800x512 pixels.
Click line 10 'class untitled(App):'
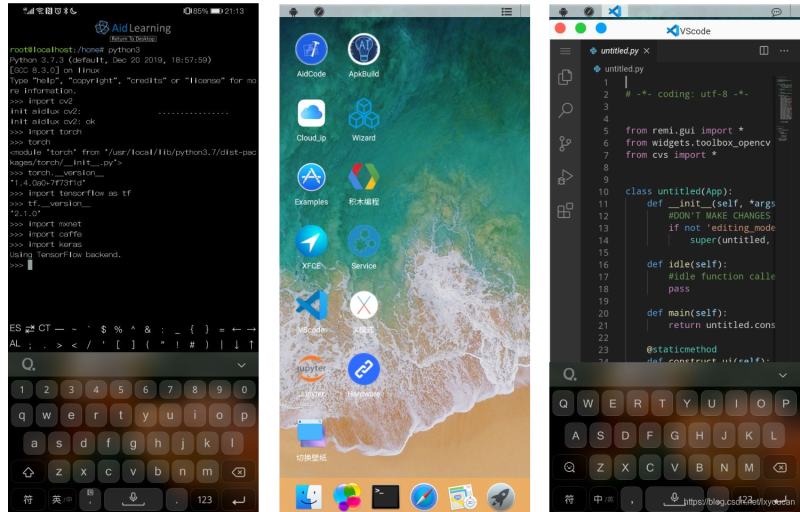[x=679, y=191]
